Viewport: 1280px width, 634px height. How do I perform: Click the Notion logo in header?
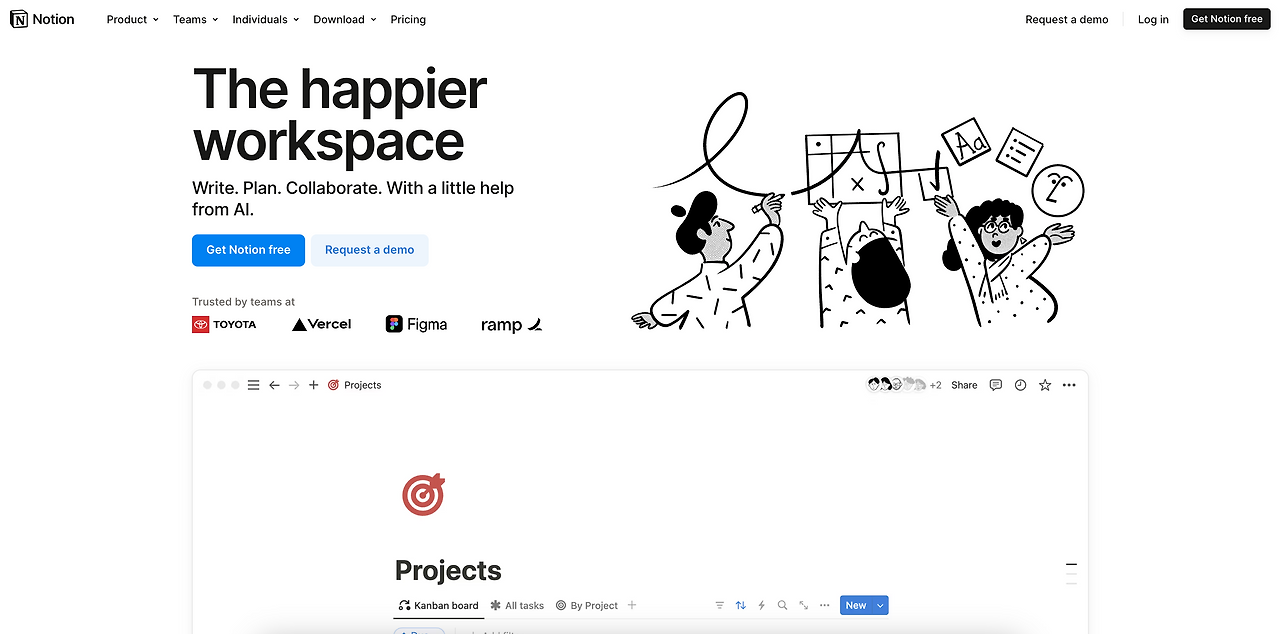tap(43, 19)
